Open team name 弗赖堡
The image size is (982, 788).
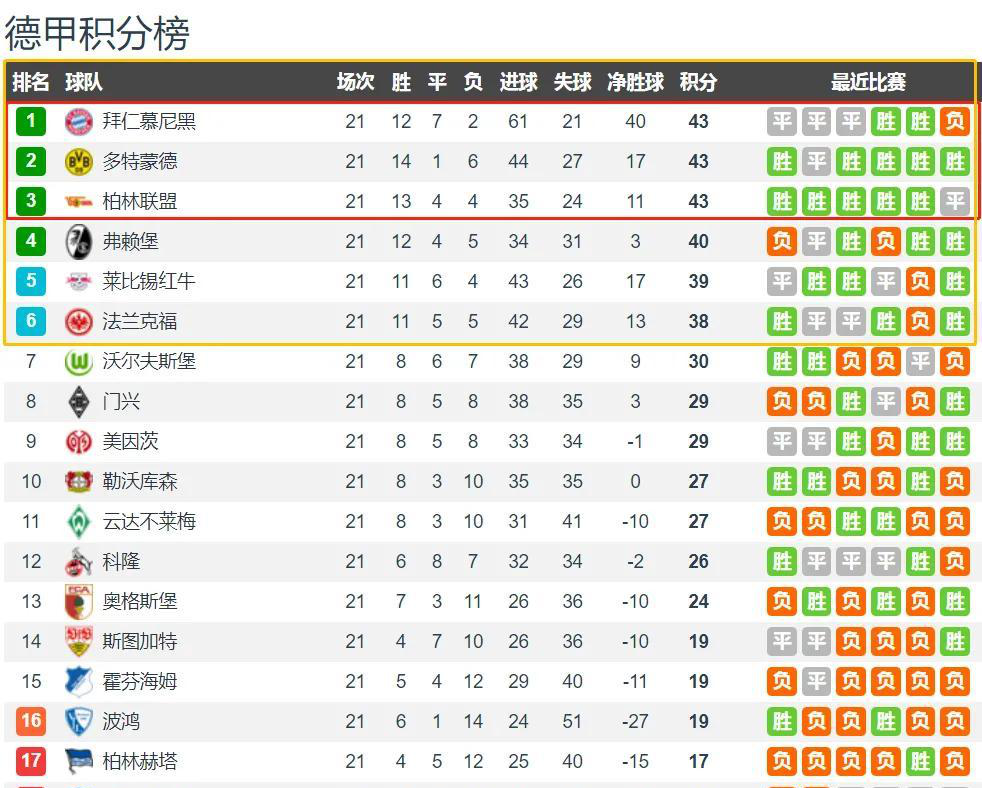point(130,242)
